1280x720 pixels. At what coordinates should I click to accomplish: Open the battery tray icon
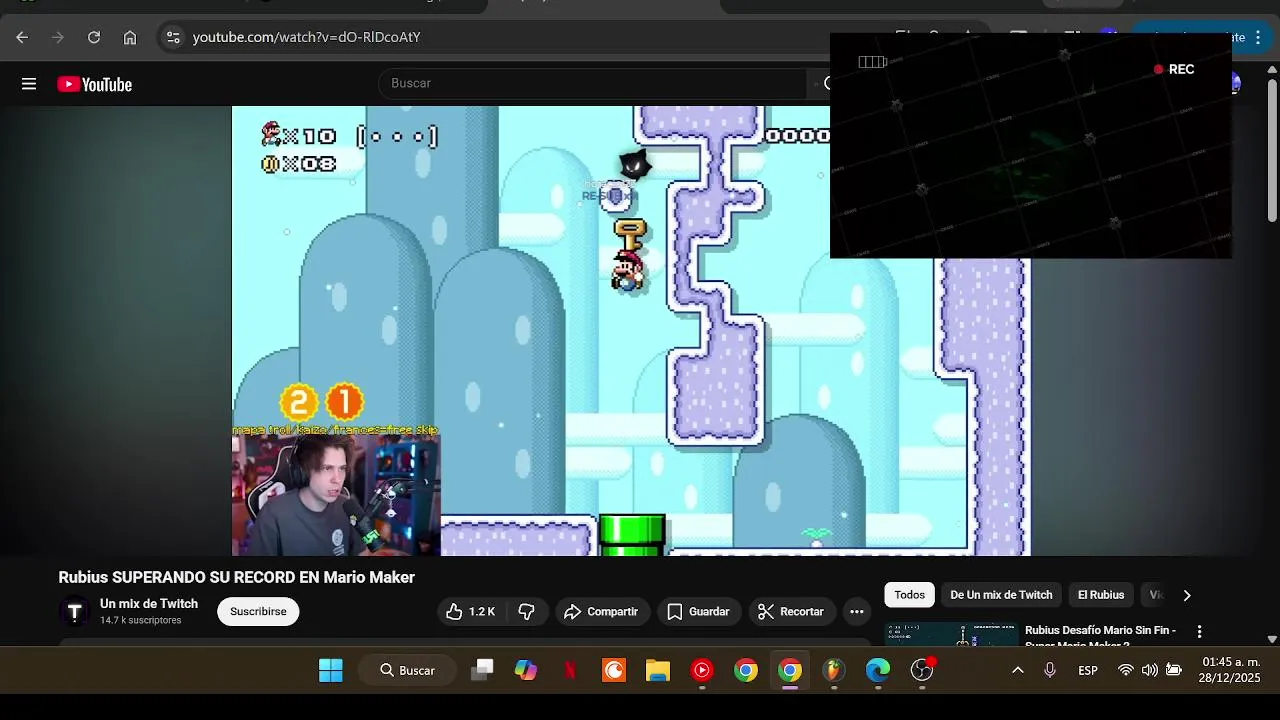1174,670
